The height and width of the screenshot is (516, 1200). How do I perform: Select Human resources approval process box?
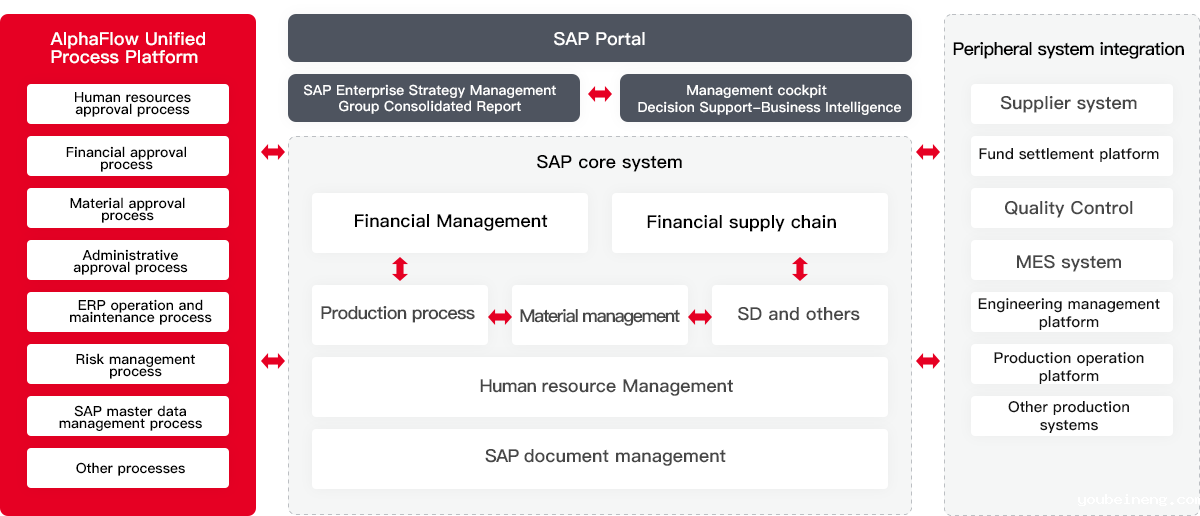[x=128, y=104]
